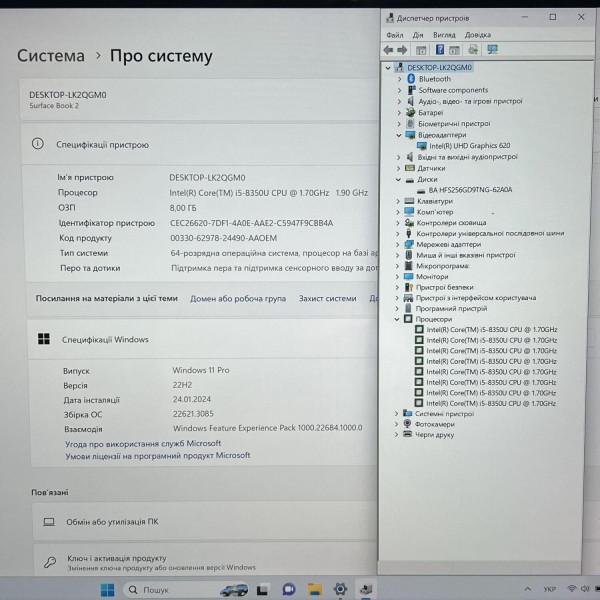Open Угода про використання служб Microsoft
This screenshot has width=600, height=600.
point(143,443)
